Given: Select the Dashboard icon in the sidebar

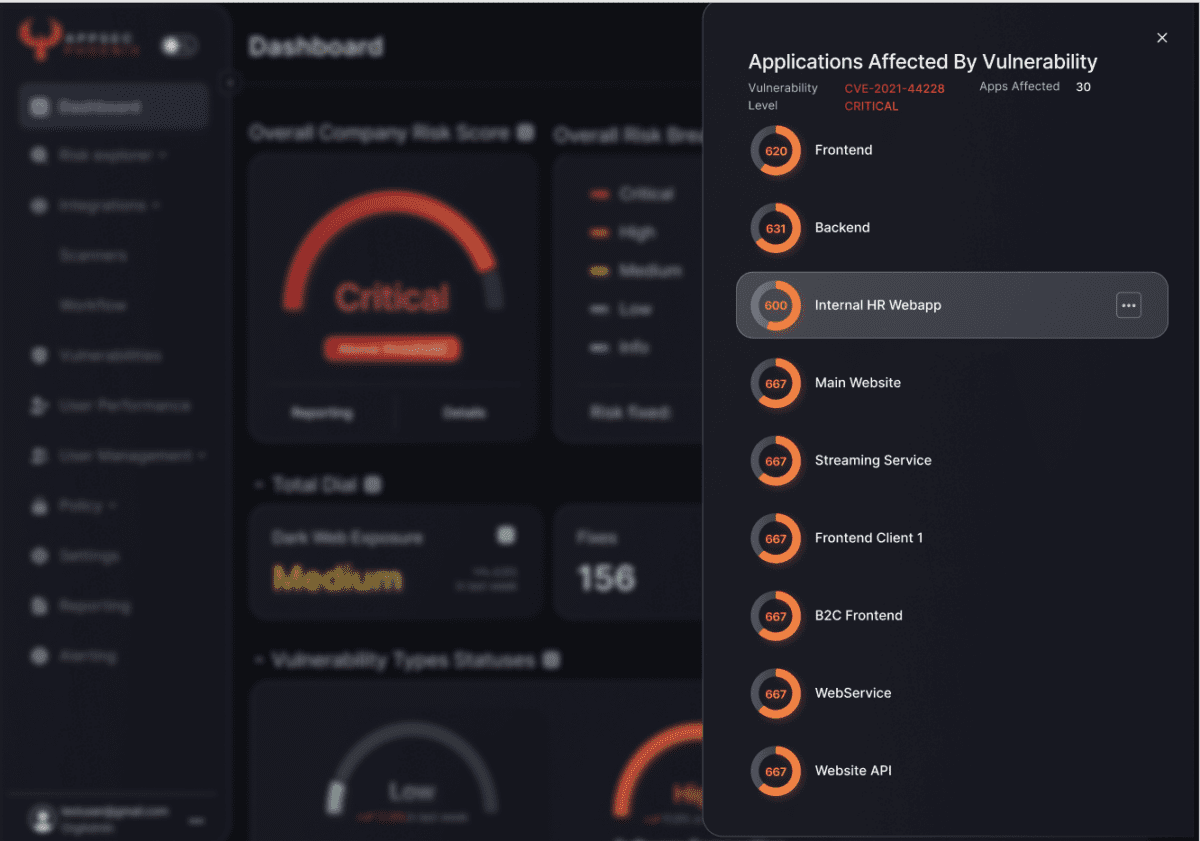Looking at the screenshot, I should [41, 106].
